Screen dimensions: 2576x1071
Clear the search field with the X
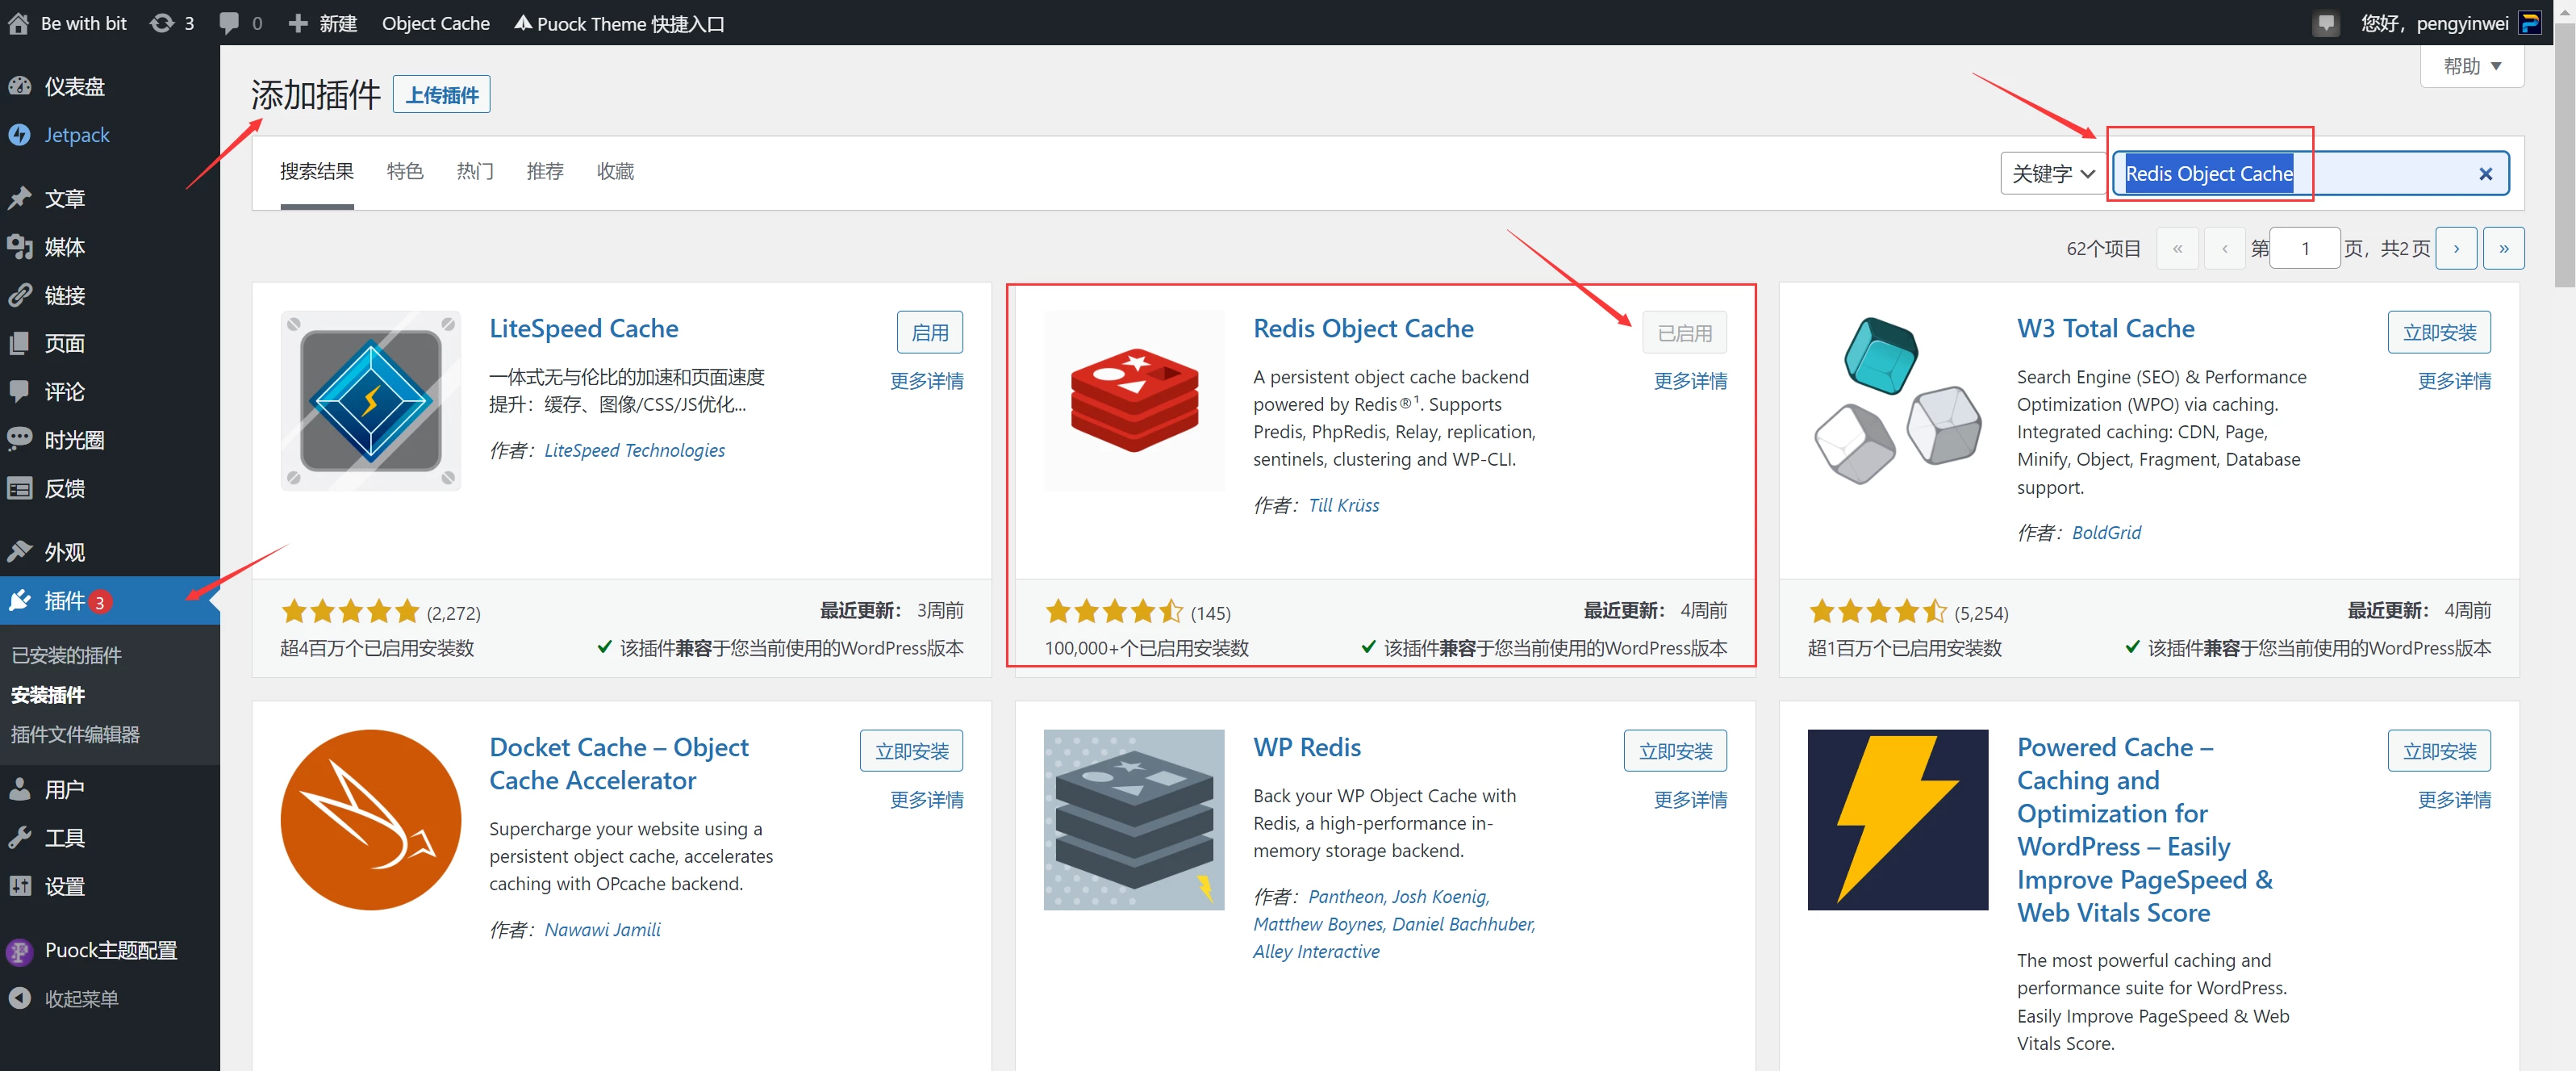click(x=2485, y=174)
